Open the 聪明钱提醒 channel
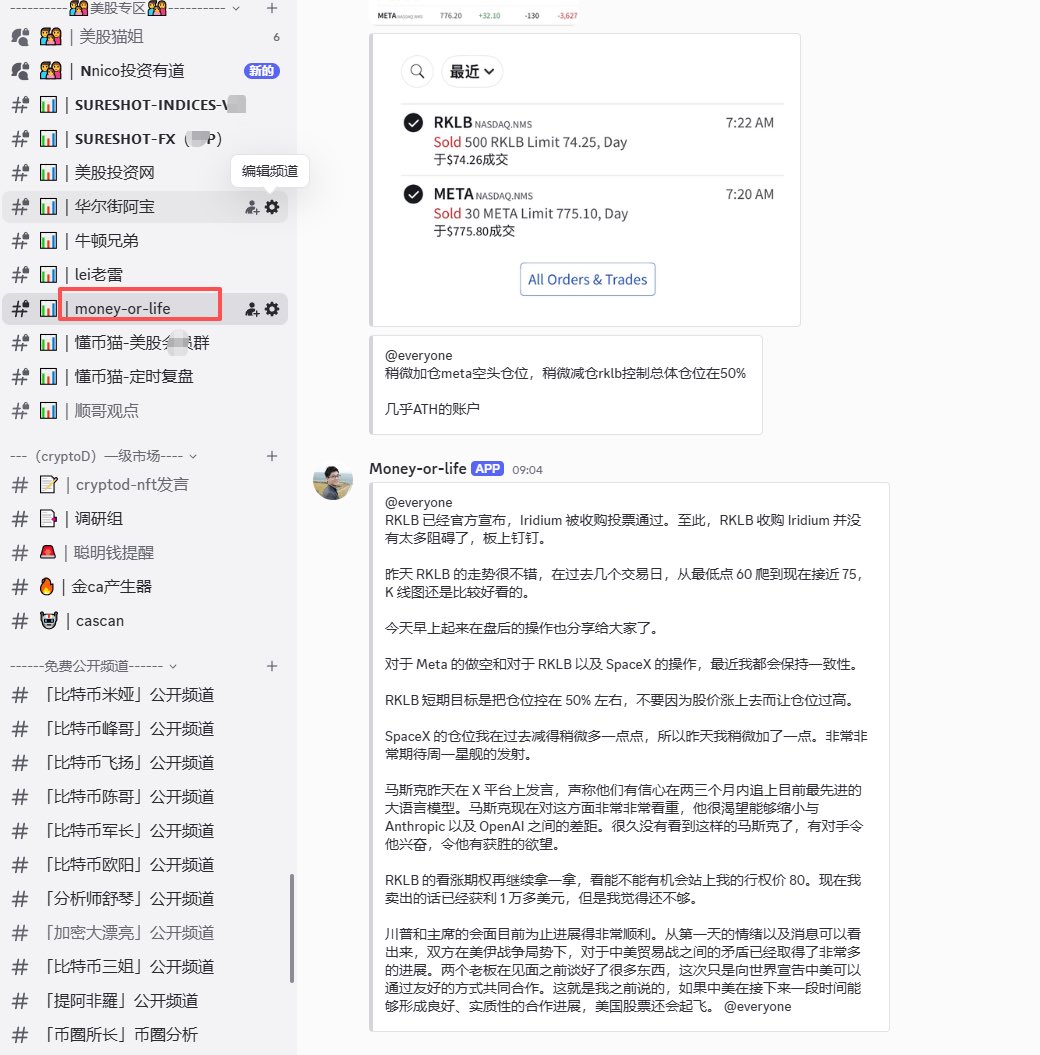 [x=145, y=552]
